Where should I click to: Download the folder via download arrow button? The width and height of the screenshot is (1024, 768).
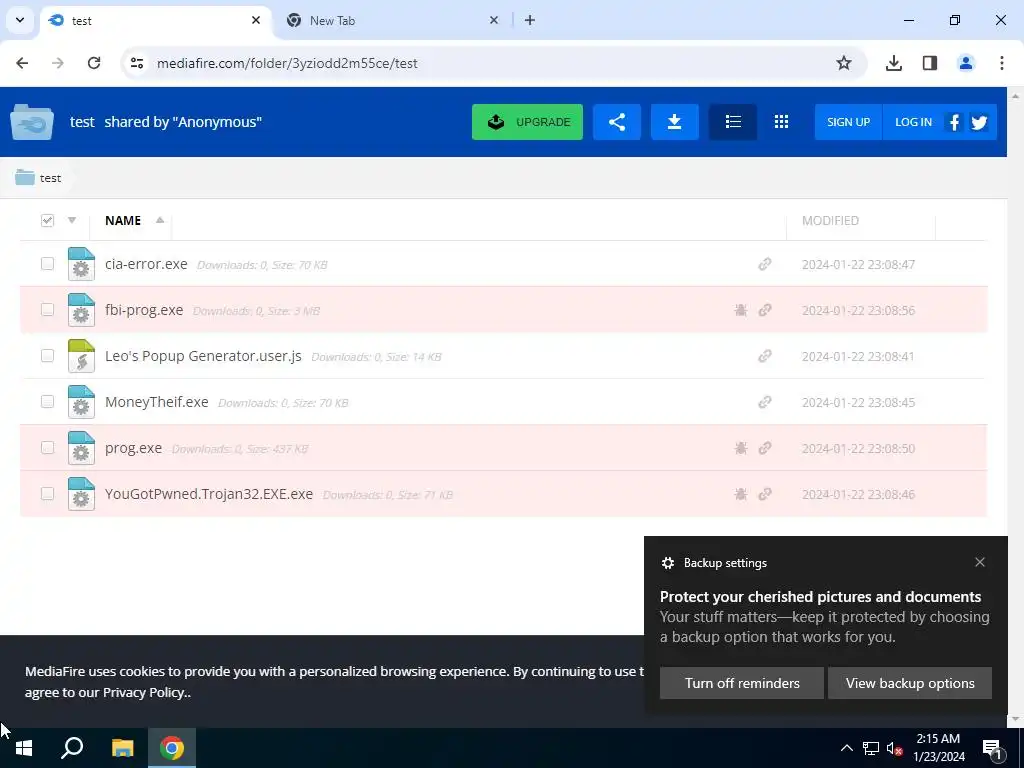pos(675,122)
